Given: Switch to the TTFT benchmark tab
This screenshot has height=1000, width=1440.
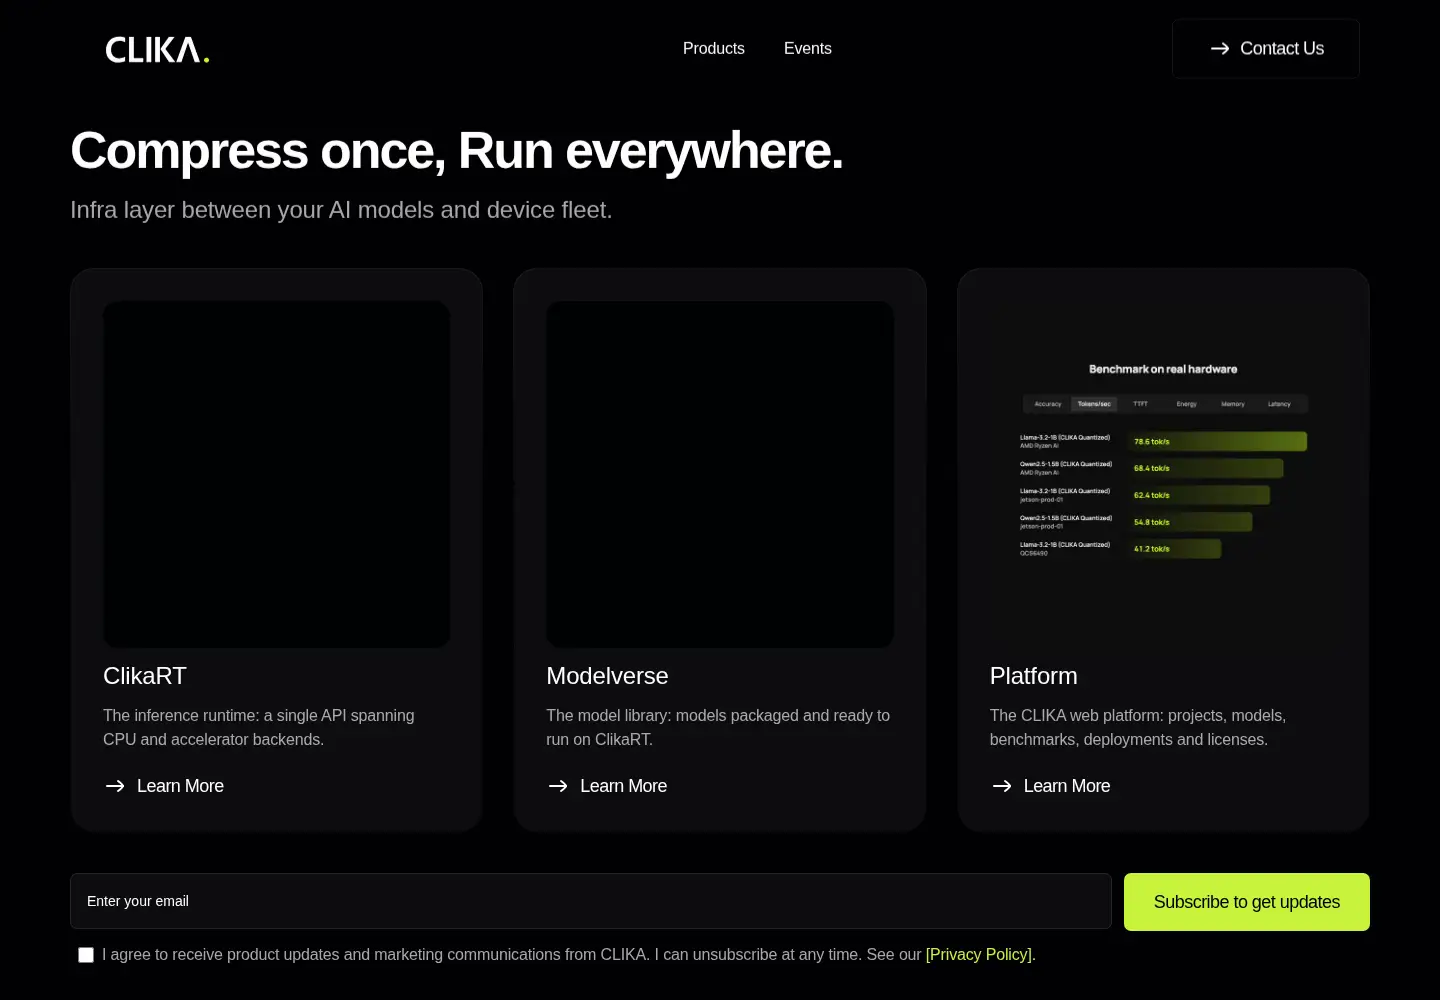Looking at the screenshot, I should pyautogui.click(x=1140, y=404).
